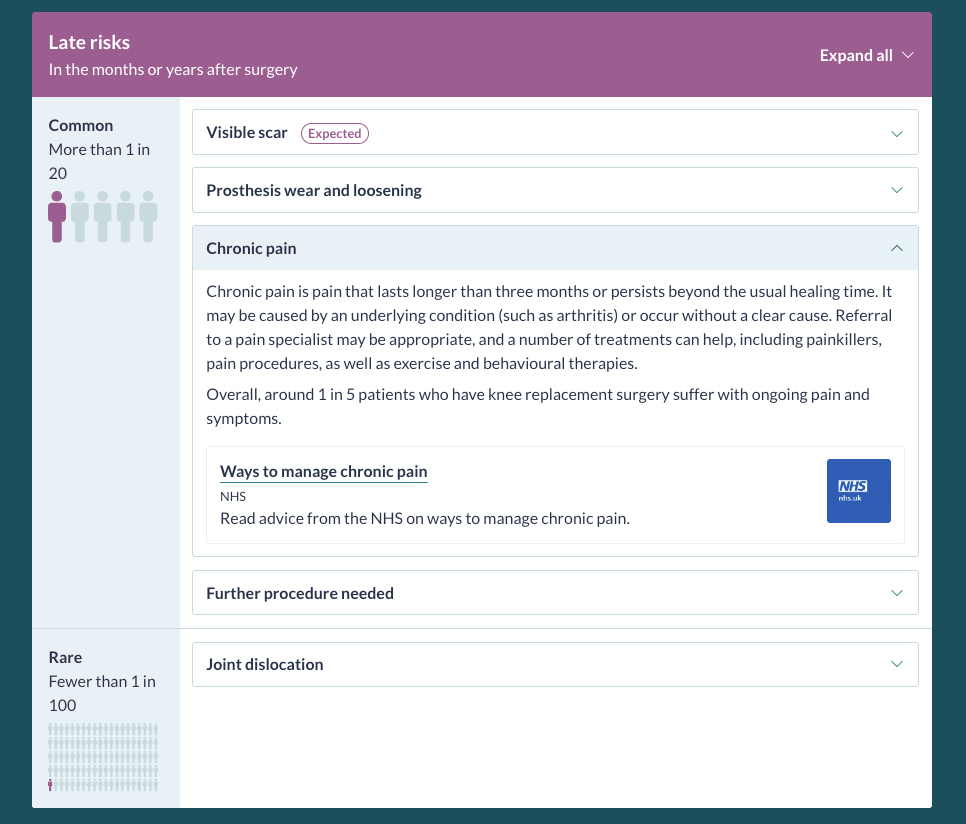Viewport: 966px width, 824px height.
Task: Click the up chevron on Chronic pain
Action: click(x=896, y=248)
